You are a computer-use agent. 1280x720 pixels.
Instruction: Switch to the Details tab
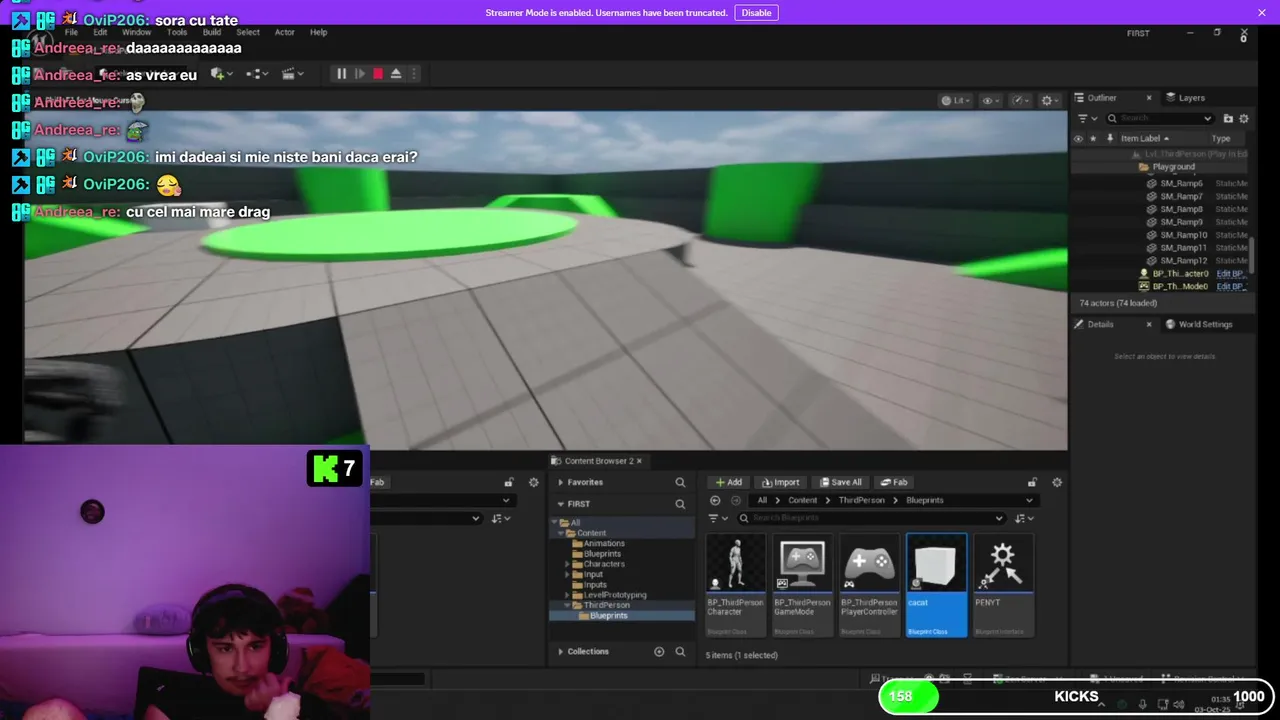(1100, 324)
